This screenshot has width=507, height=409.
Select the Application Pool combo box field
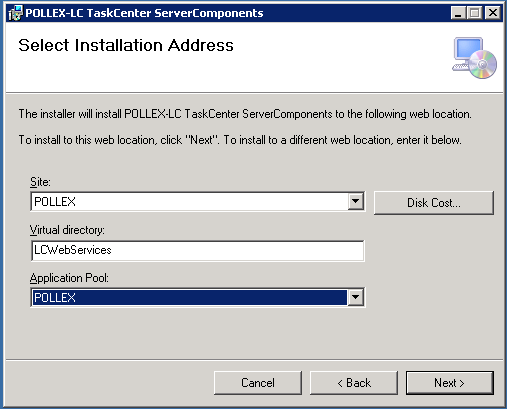[198, 297]
